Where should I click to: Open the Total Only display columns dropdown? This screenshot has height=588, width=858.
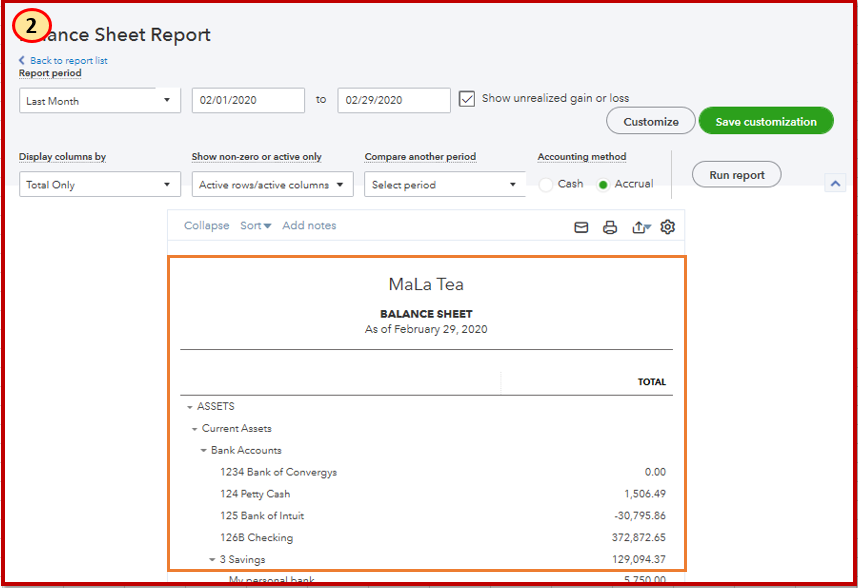(x=100, y=184)
